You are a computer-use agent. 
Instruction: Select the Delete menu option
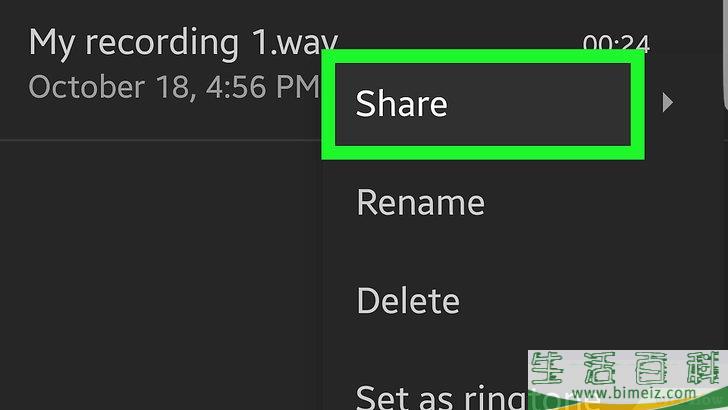408,300
